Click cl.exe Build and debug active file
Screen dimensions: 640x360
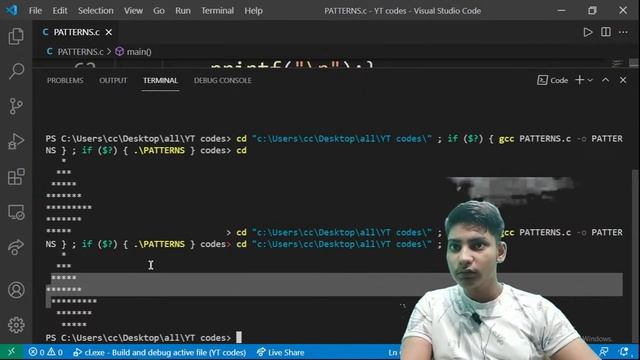160,352
